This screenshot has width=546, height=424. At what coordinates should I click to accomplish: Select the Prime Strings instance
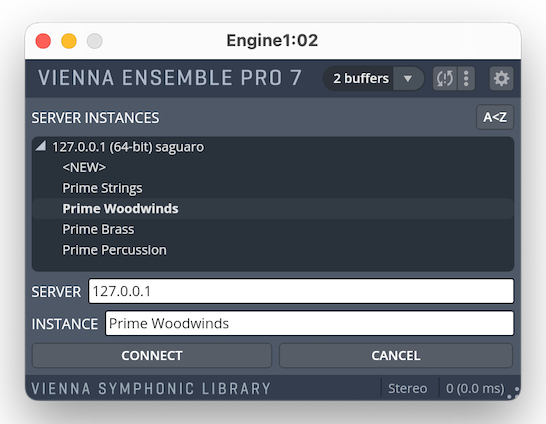(102, 188)
